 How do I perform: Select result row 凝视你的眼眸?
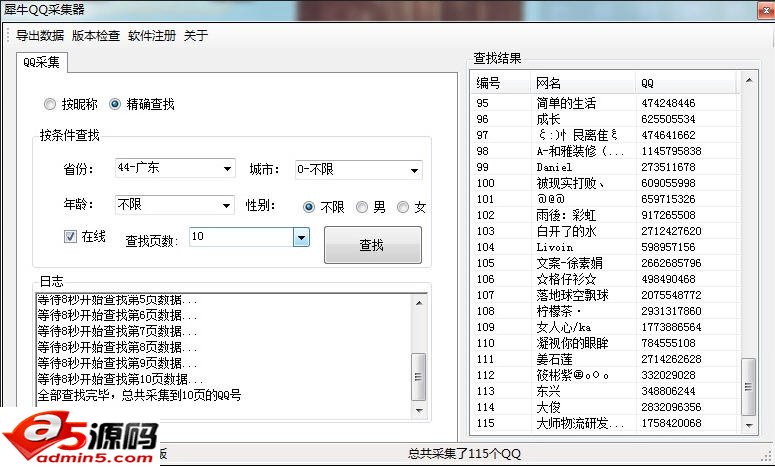click(x=605, y=343)
